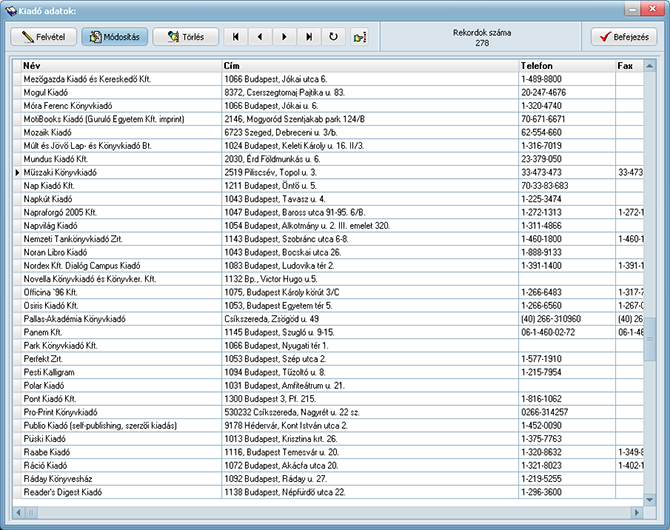Click the Befejezés button
Screen dimensions: 670x530
pyautogui.click(x=624, y=37)
